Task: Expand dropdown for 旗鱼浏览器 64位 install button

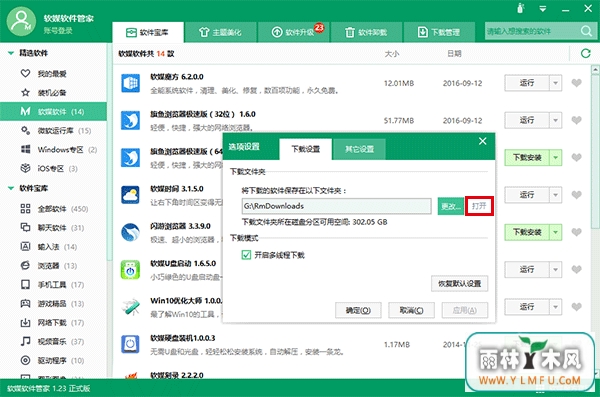Action: pos(556,157)
